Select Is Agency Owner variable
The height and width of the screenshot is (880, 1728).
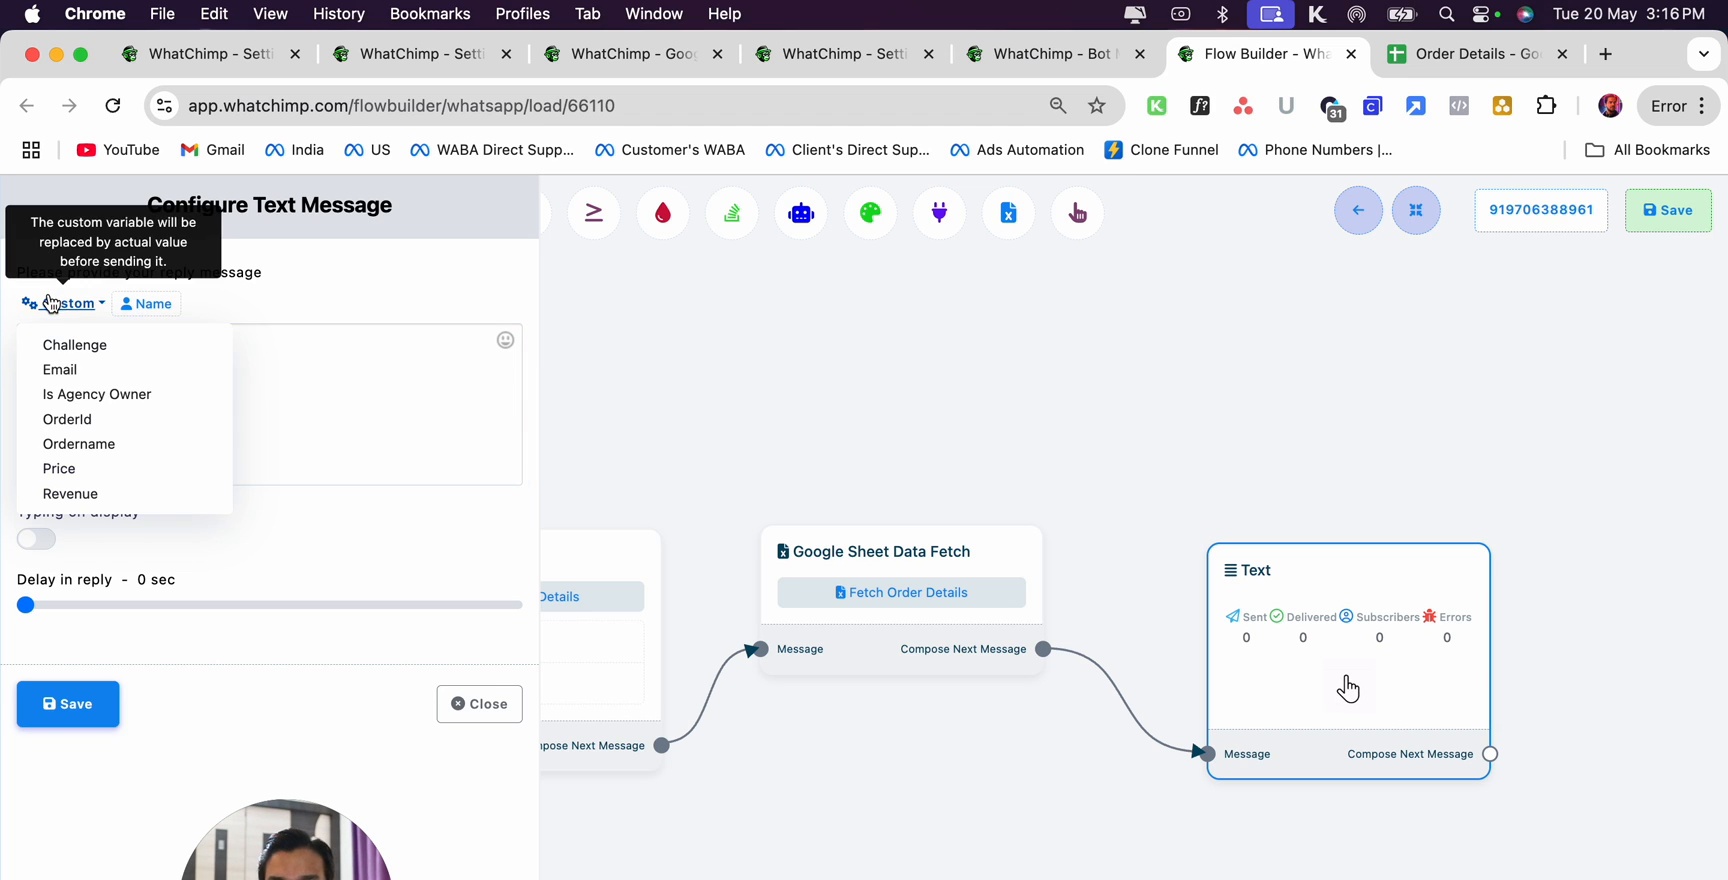(x=97, y=394)
